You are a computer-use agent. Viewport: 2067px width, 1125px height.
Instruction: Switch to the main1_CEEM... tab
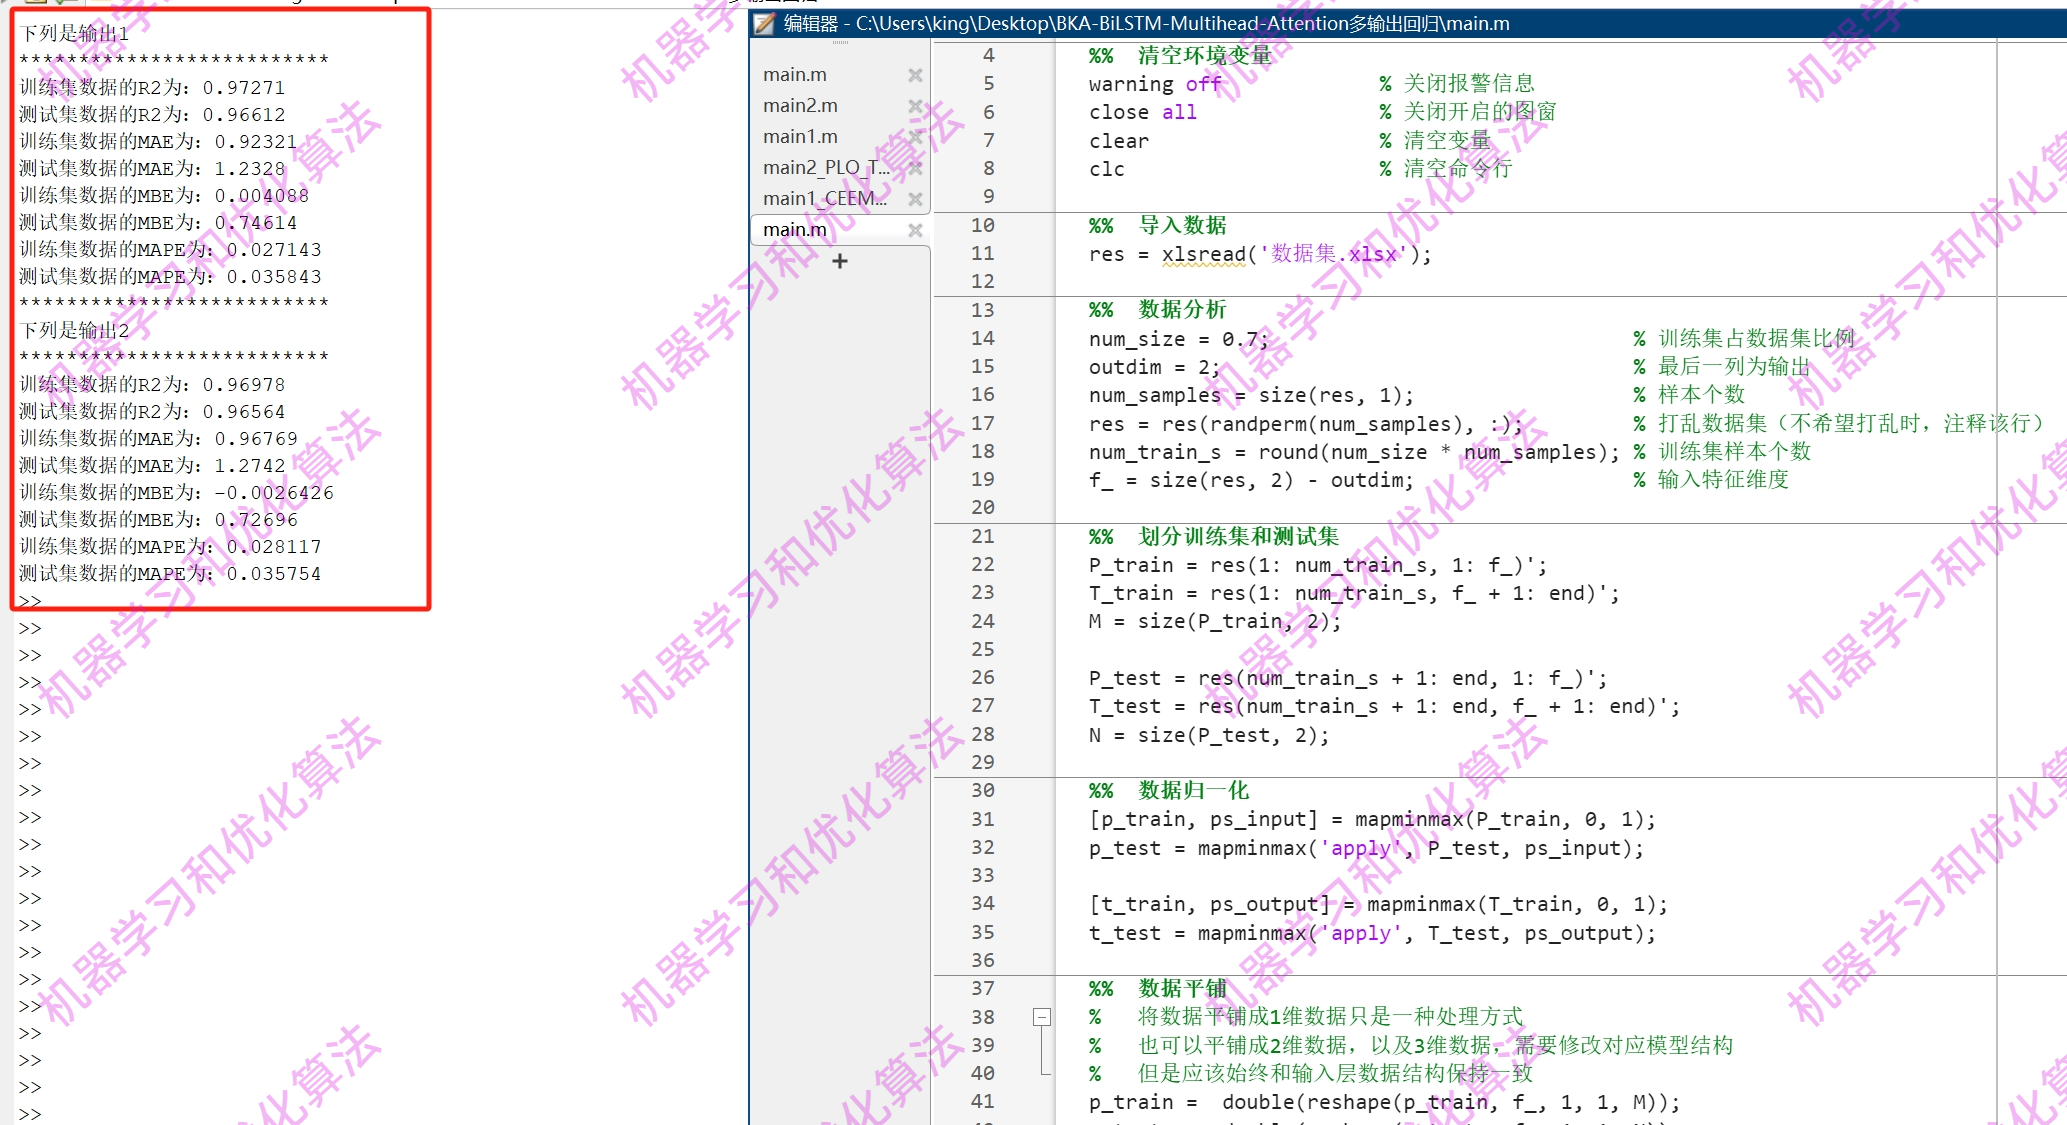825,199
